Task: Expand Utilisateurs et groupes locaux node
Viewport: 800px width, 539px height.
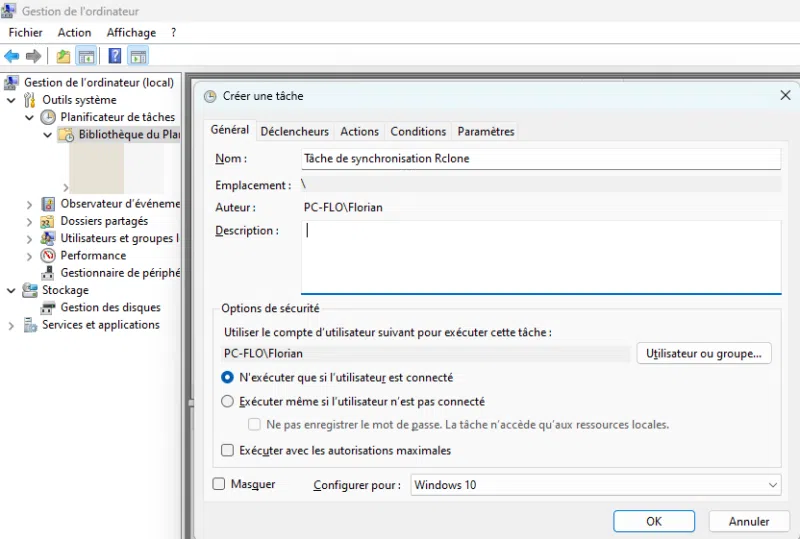Action: click(30, 239)
